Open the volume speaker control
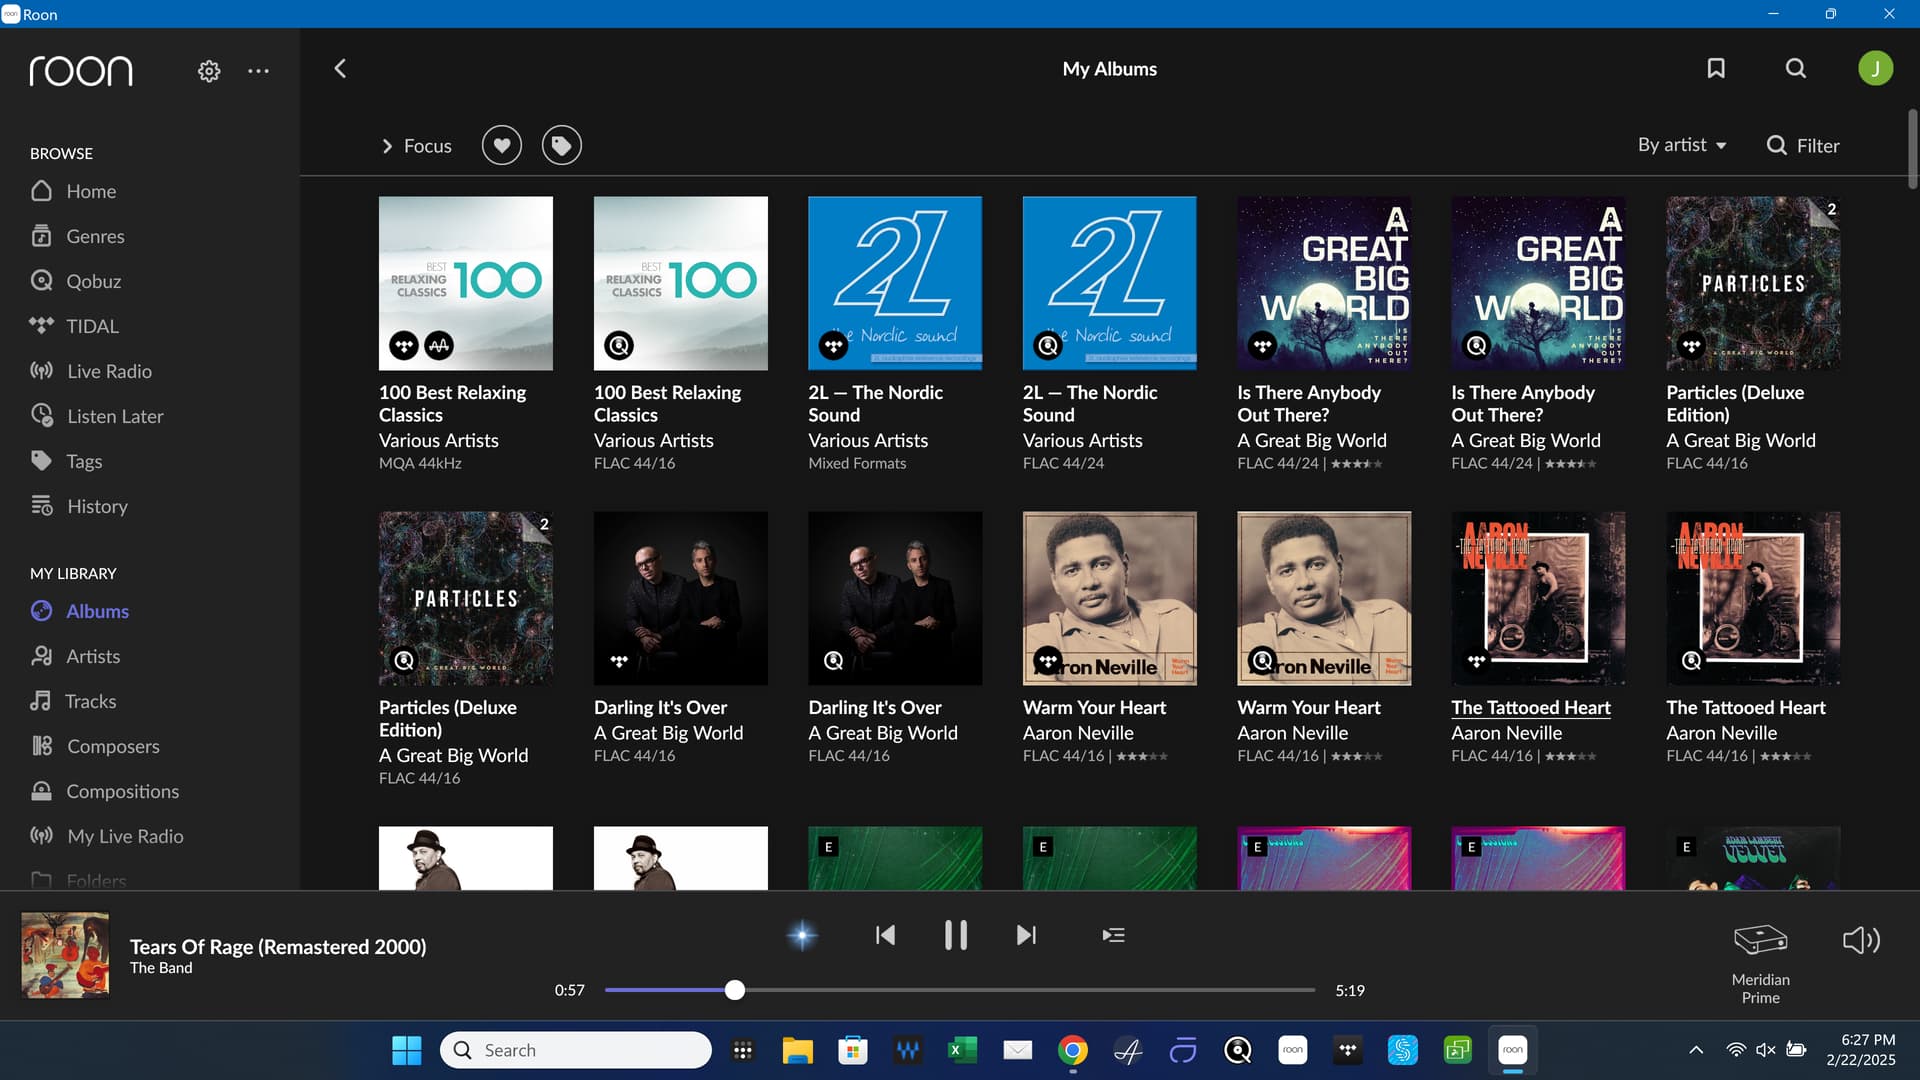Screen dimensions: 1920x1080 point(1861,940)
